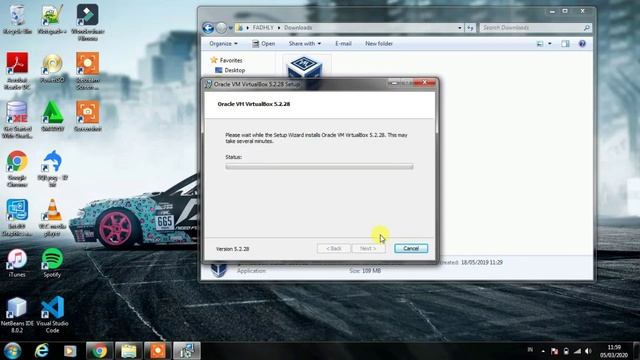The image size is (640, 360).
Task: Click the Explorer back navigation arrow
Action: tap(208, 28)
